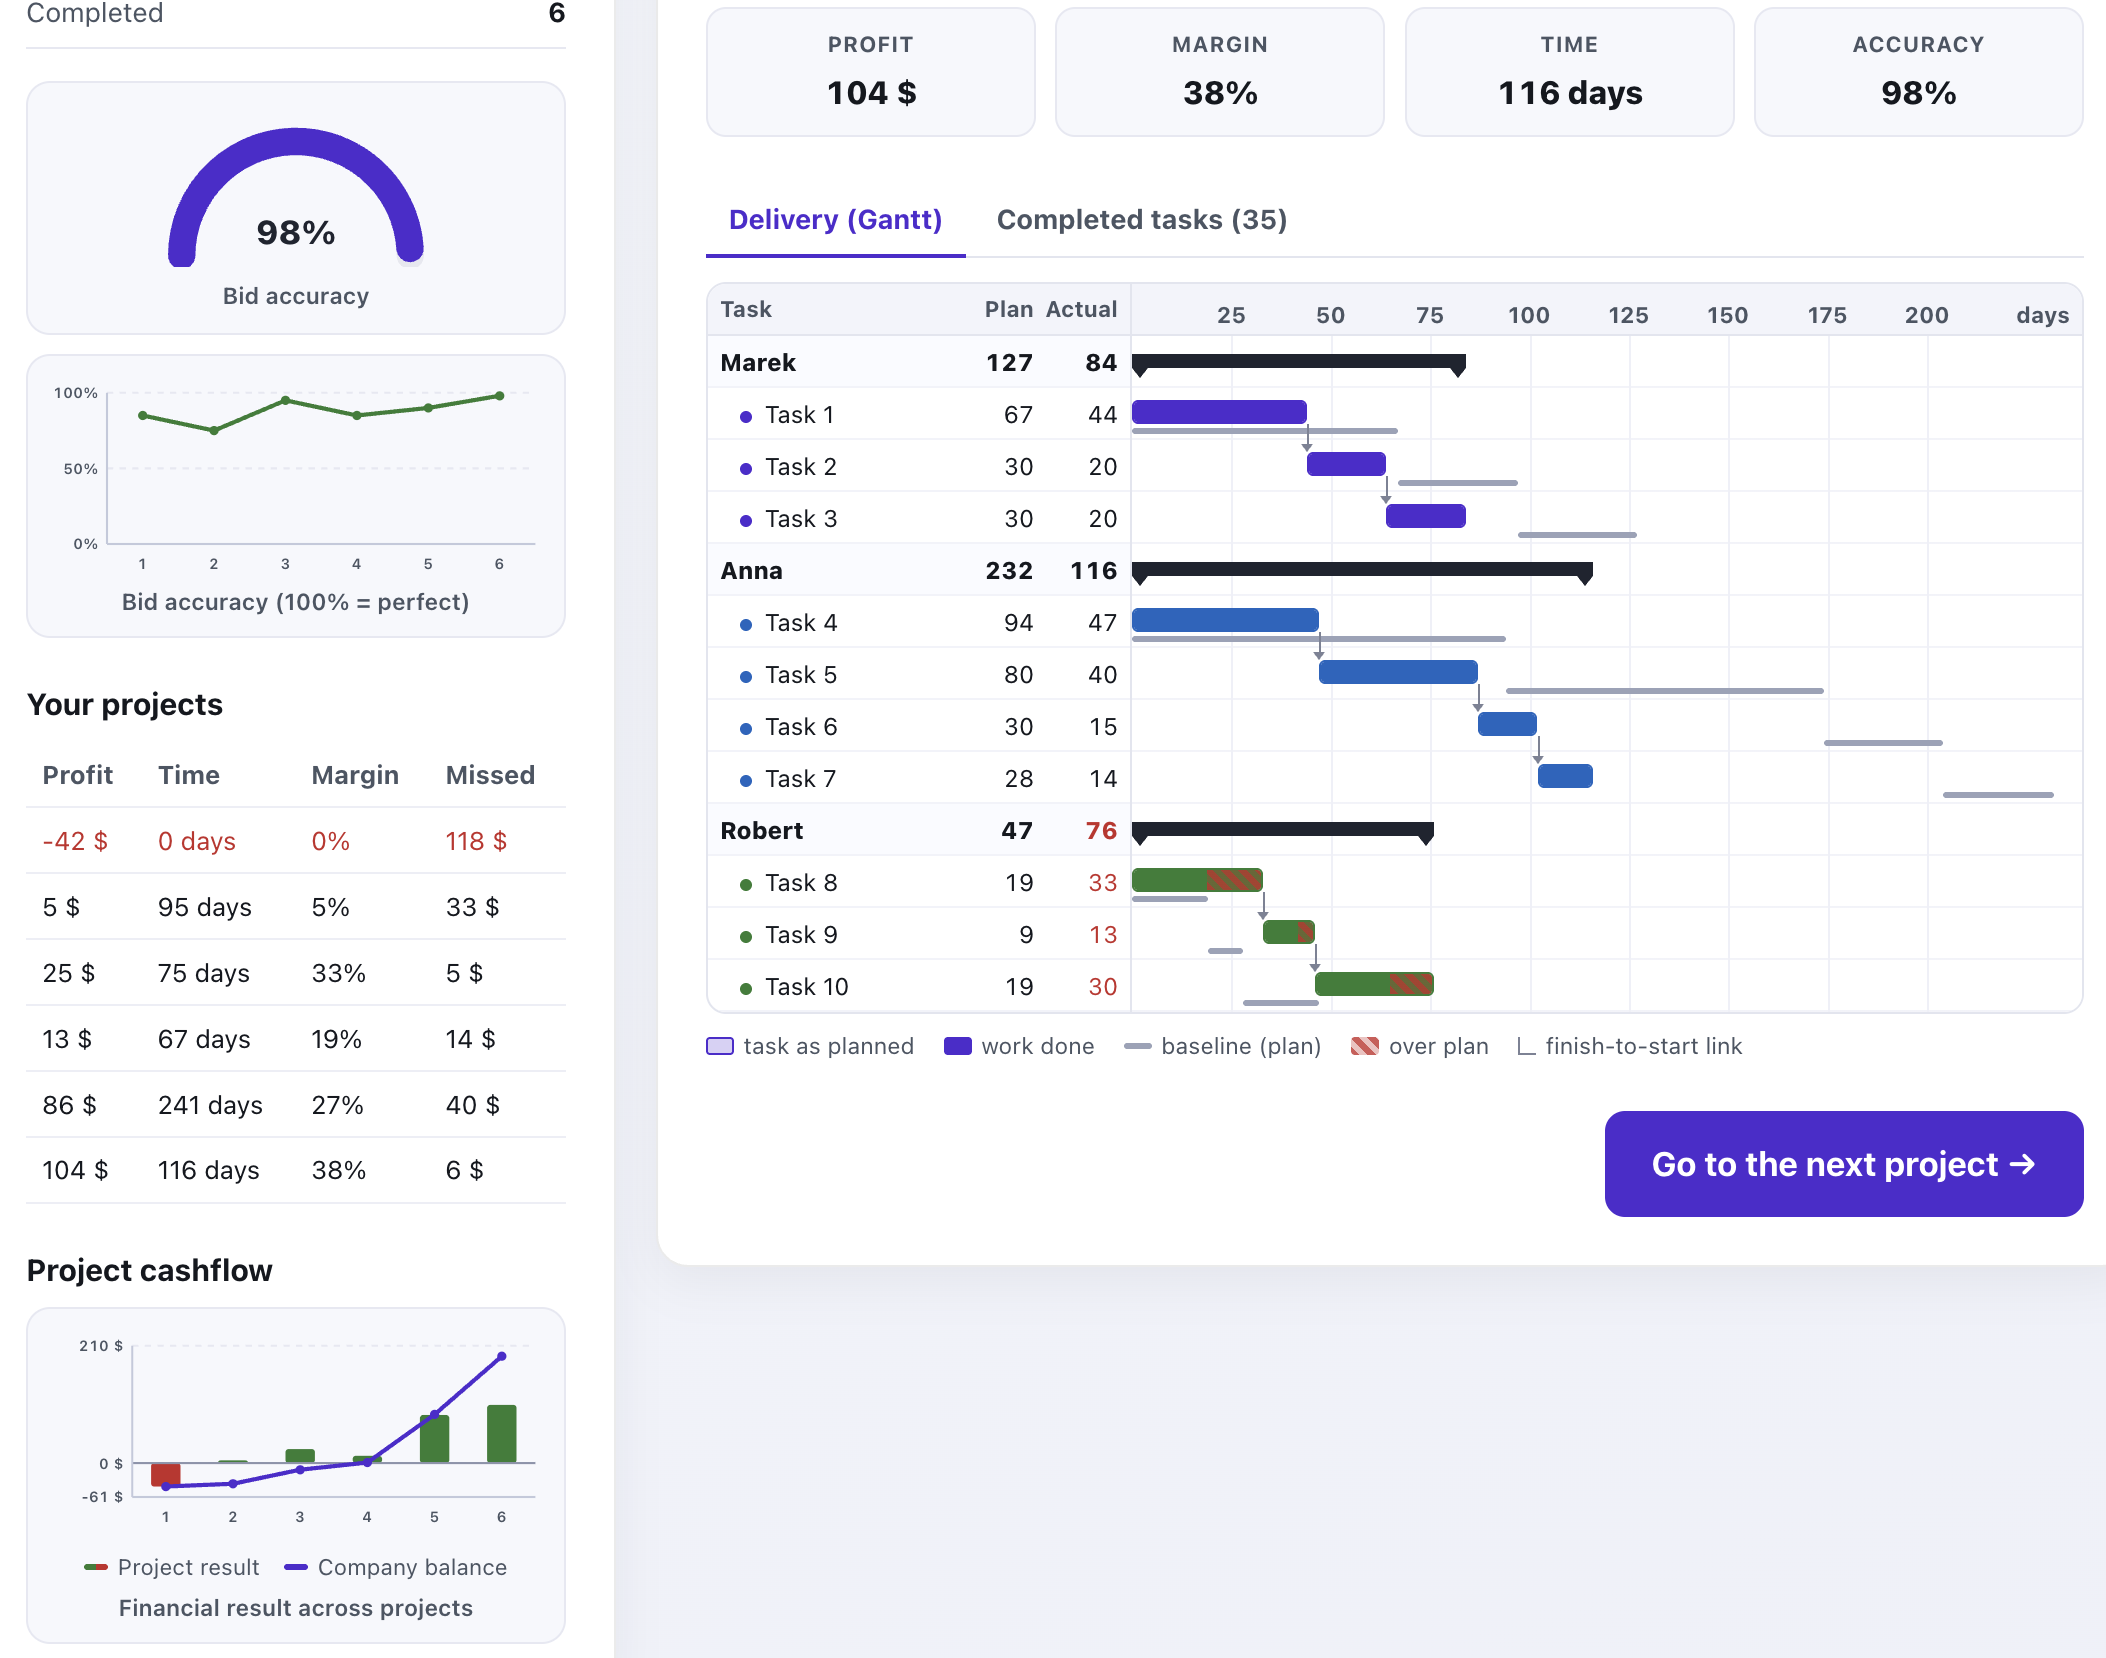This screenshot has width=2106, height=1658.
Task: Click the Profit 104 $ summary card
Action: pos(871,72)
